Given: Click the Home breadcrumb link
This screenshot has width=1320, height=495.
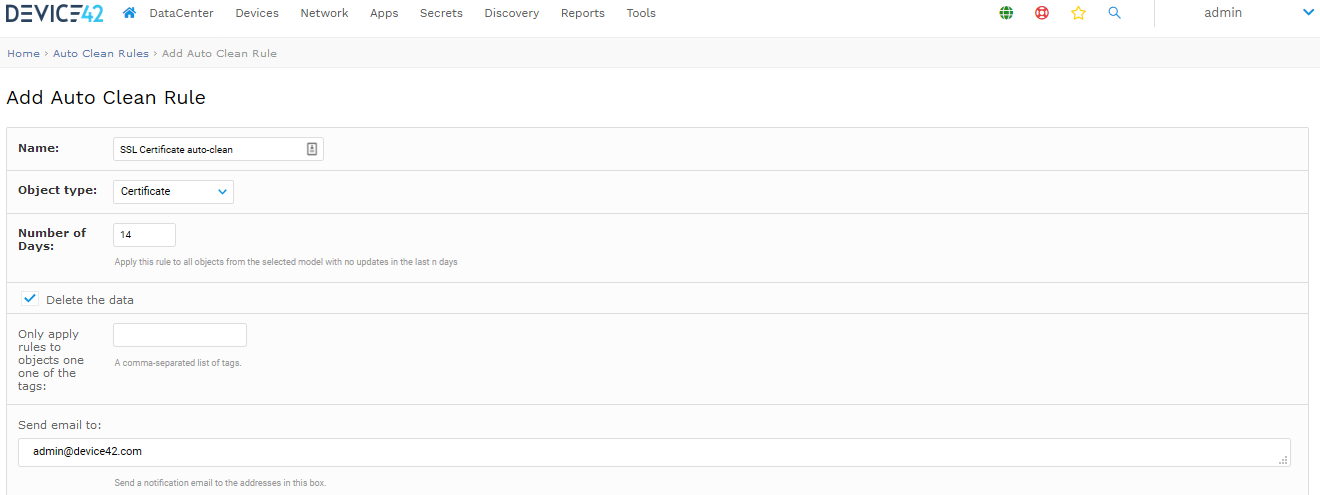Looking at the screenshot, I should click(x=24, y=53).
